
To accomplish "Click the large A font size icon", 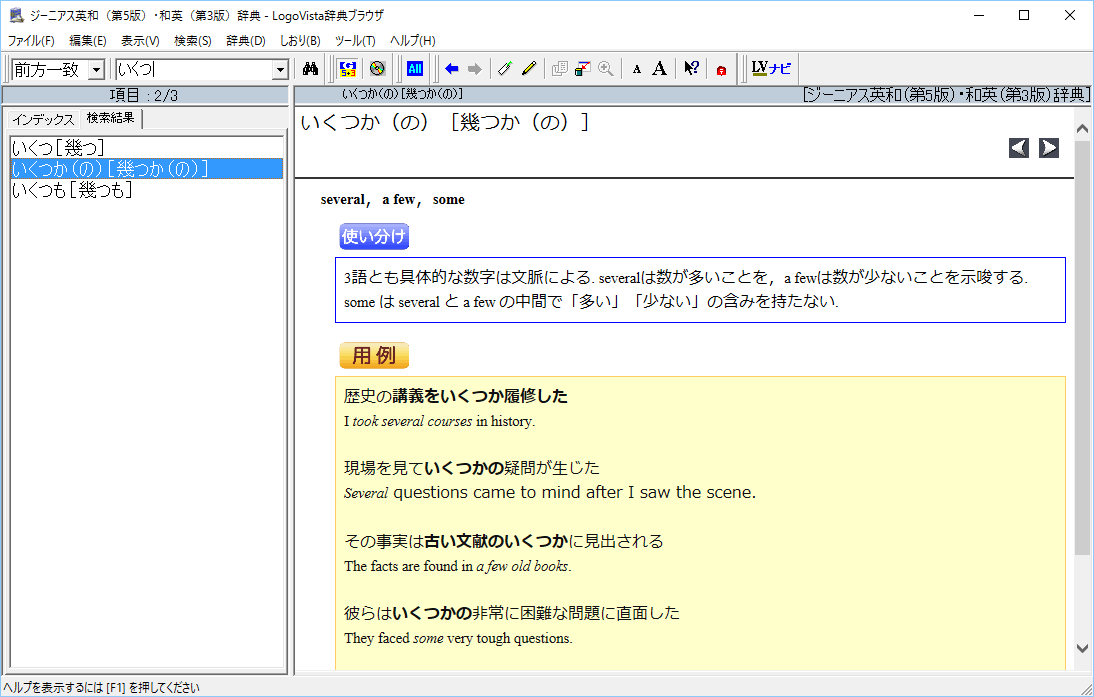I will [659, 69].
